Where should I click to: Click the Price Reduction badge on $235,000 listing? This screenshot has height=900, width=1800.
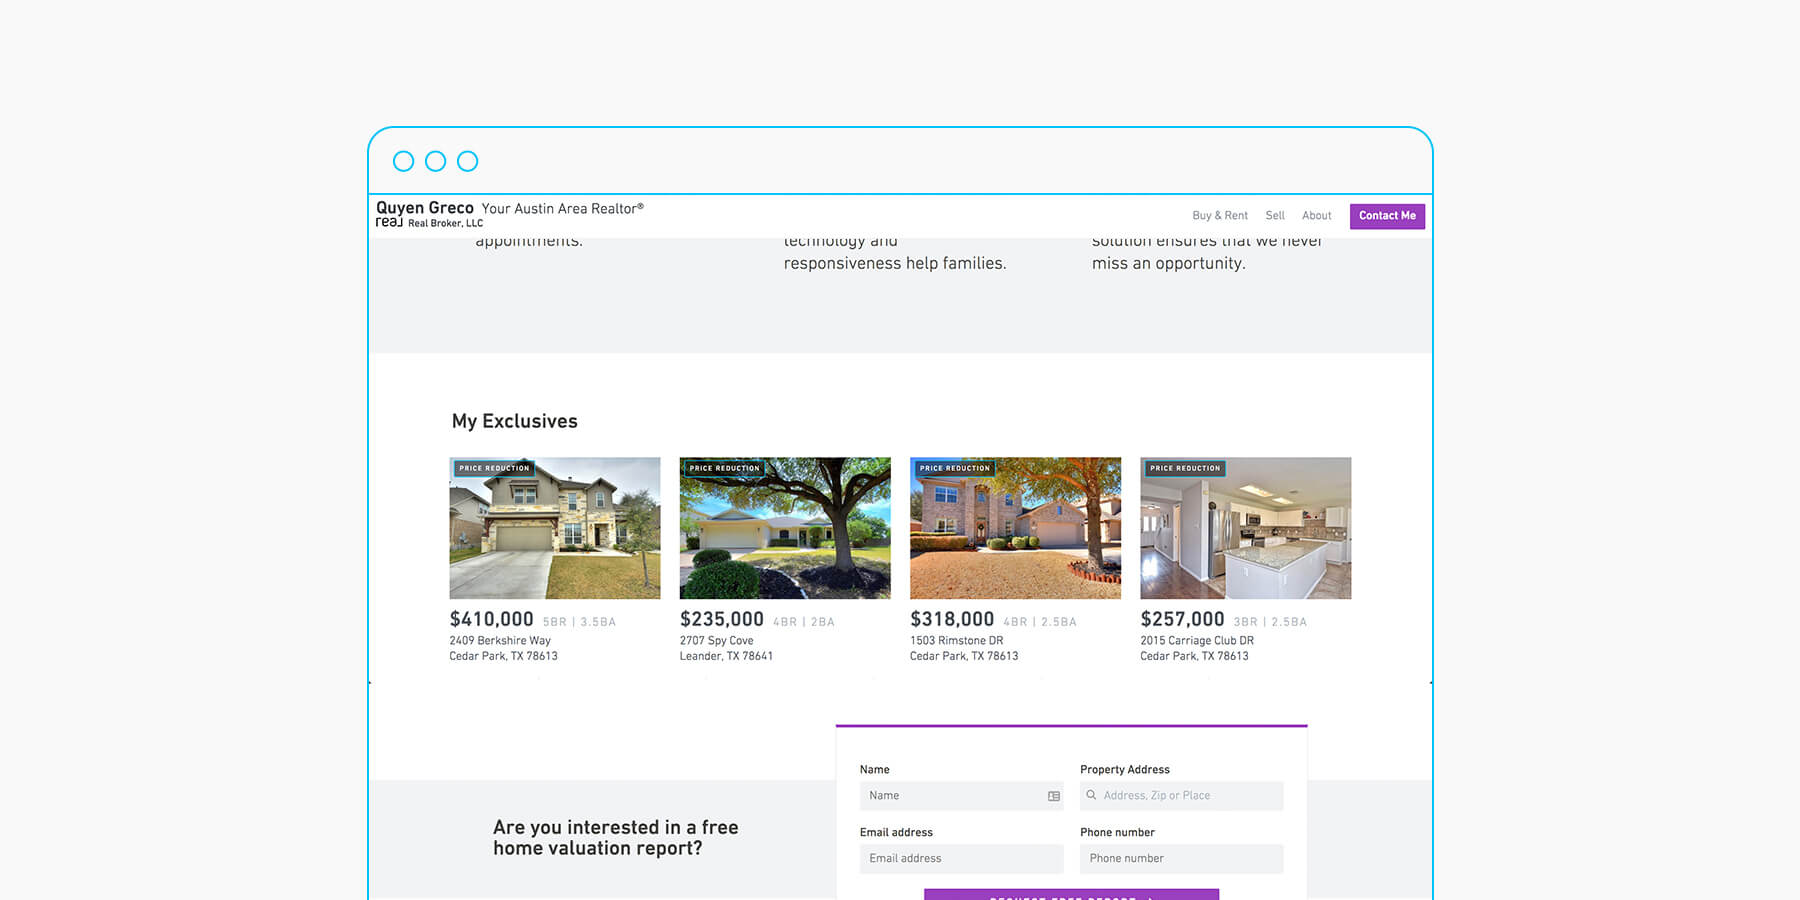[x=724, y=468]
